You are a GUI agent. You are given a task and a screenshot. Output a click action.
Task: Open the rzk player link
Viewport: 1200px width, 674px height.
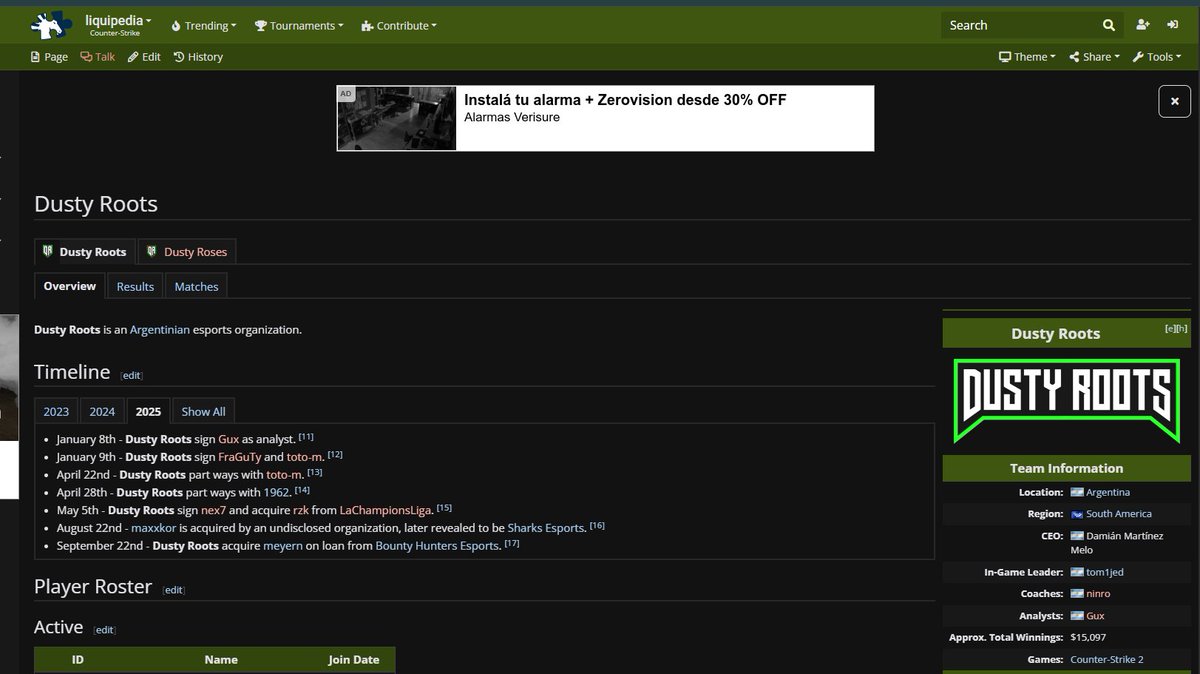[301, 510]
